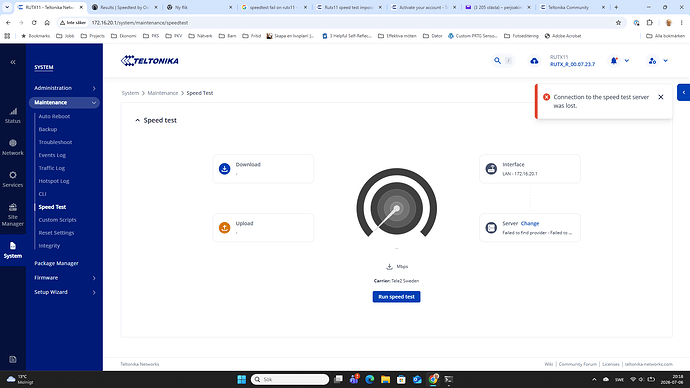Open Auto Reboot page
Screen dimensions: 690x388
pyautogui.click(x=54, y=117)
